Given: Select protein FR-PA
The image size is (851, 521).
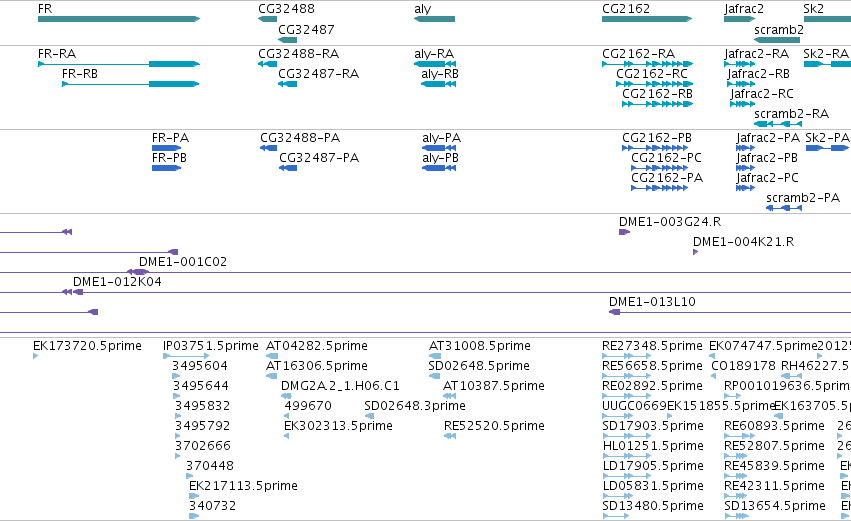Looking at the screenshot, I should coord(167,148).
